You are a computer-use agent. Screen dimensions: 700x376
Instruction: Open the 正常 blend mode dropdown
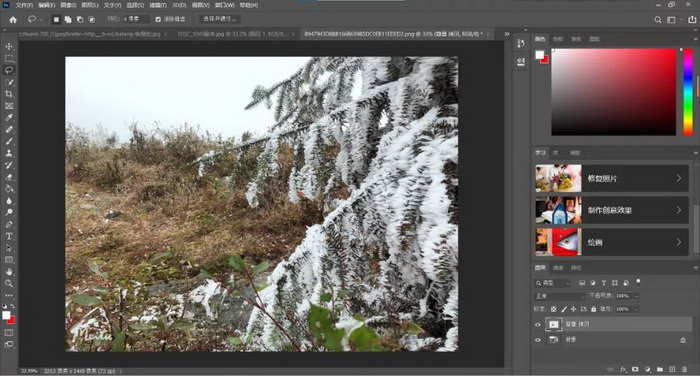coord(559,296)
